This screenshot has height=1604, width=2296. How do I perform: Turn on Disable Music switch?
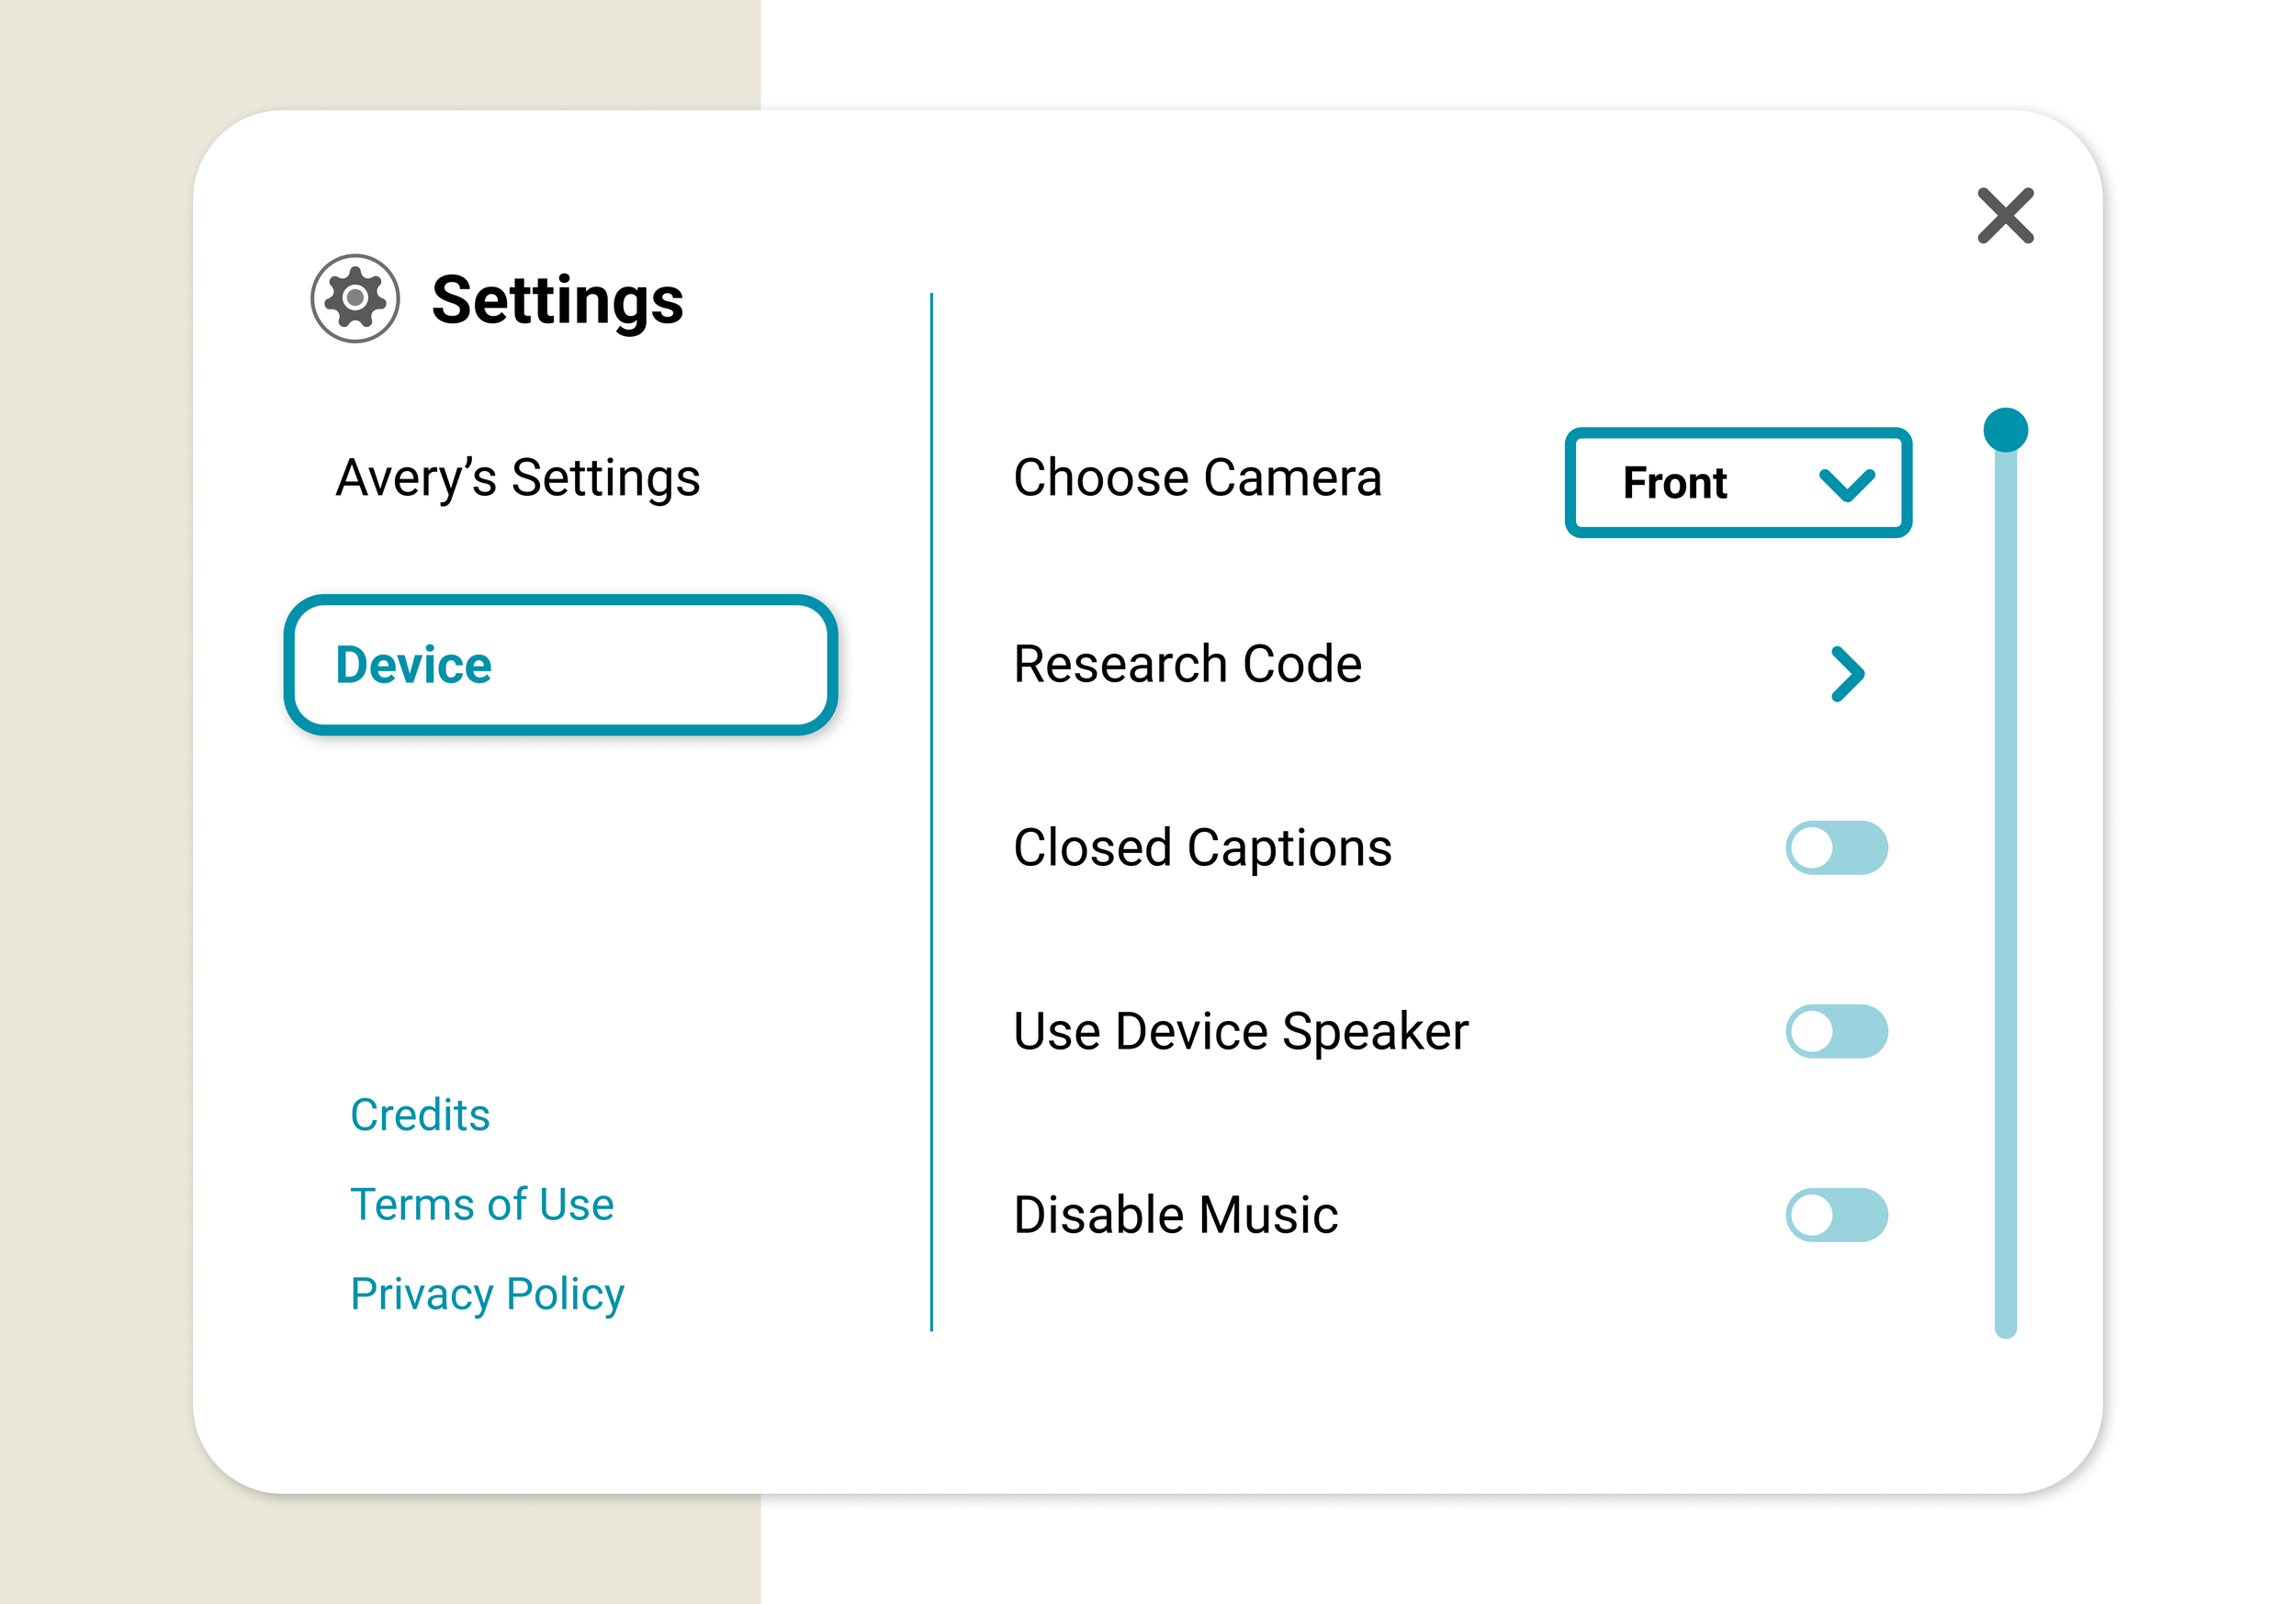(x=1836, y=1215)
